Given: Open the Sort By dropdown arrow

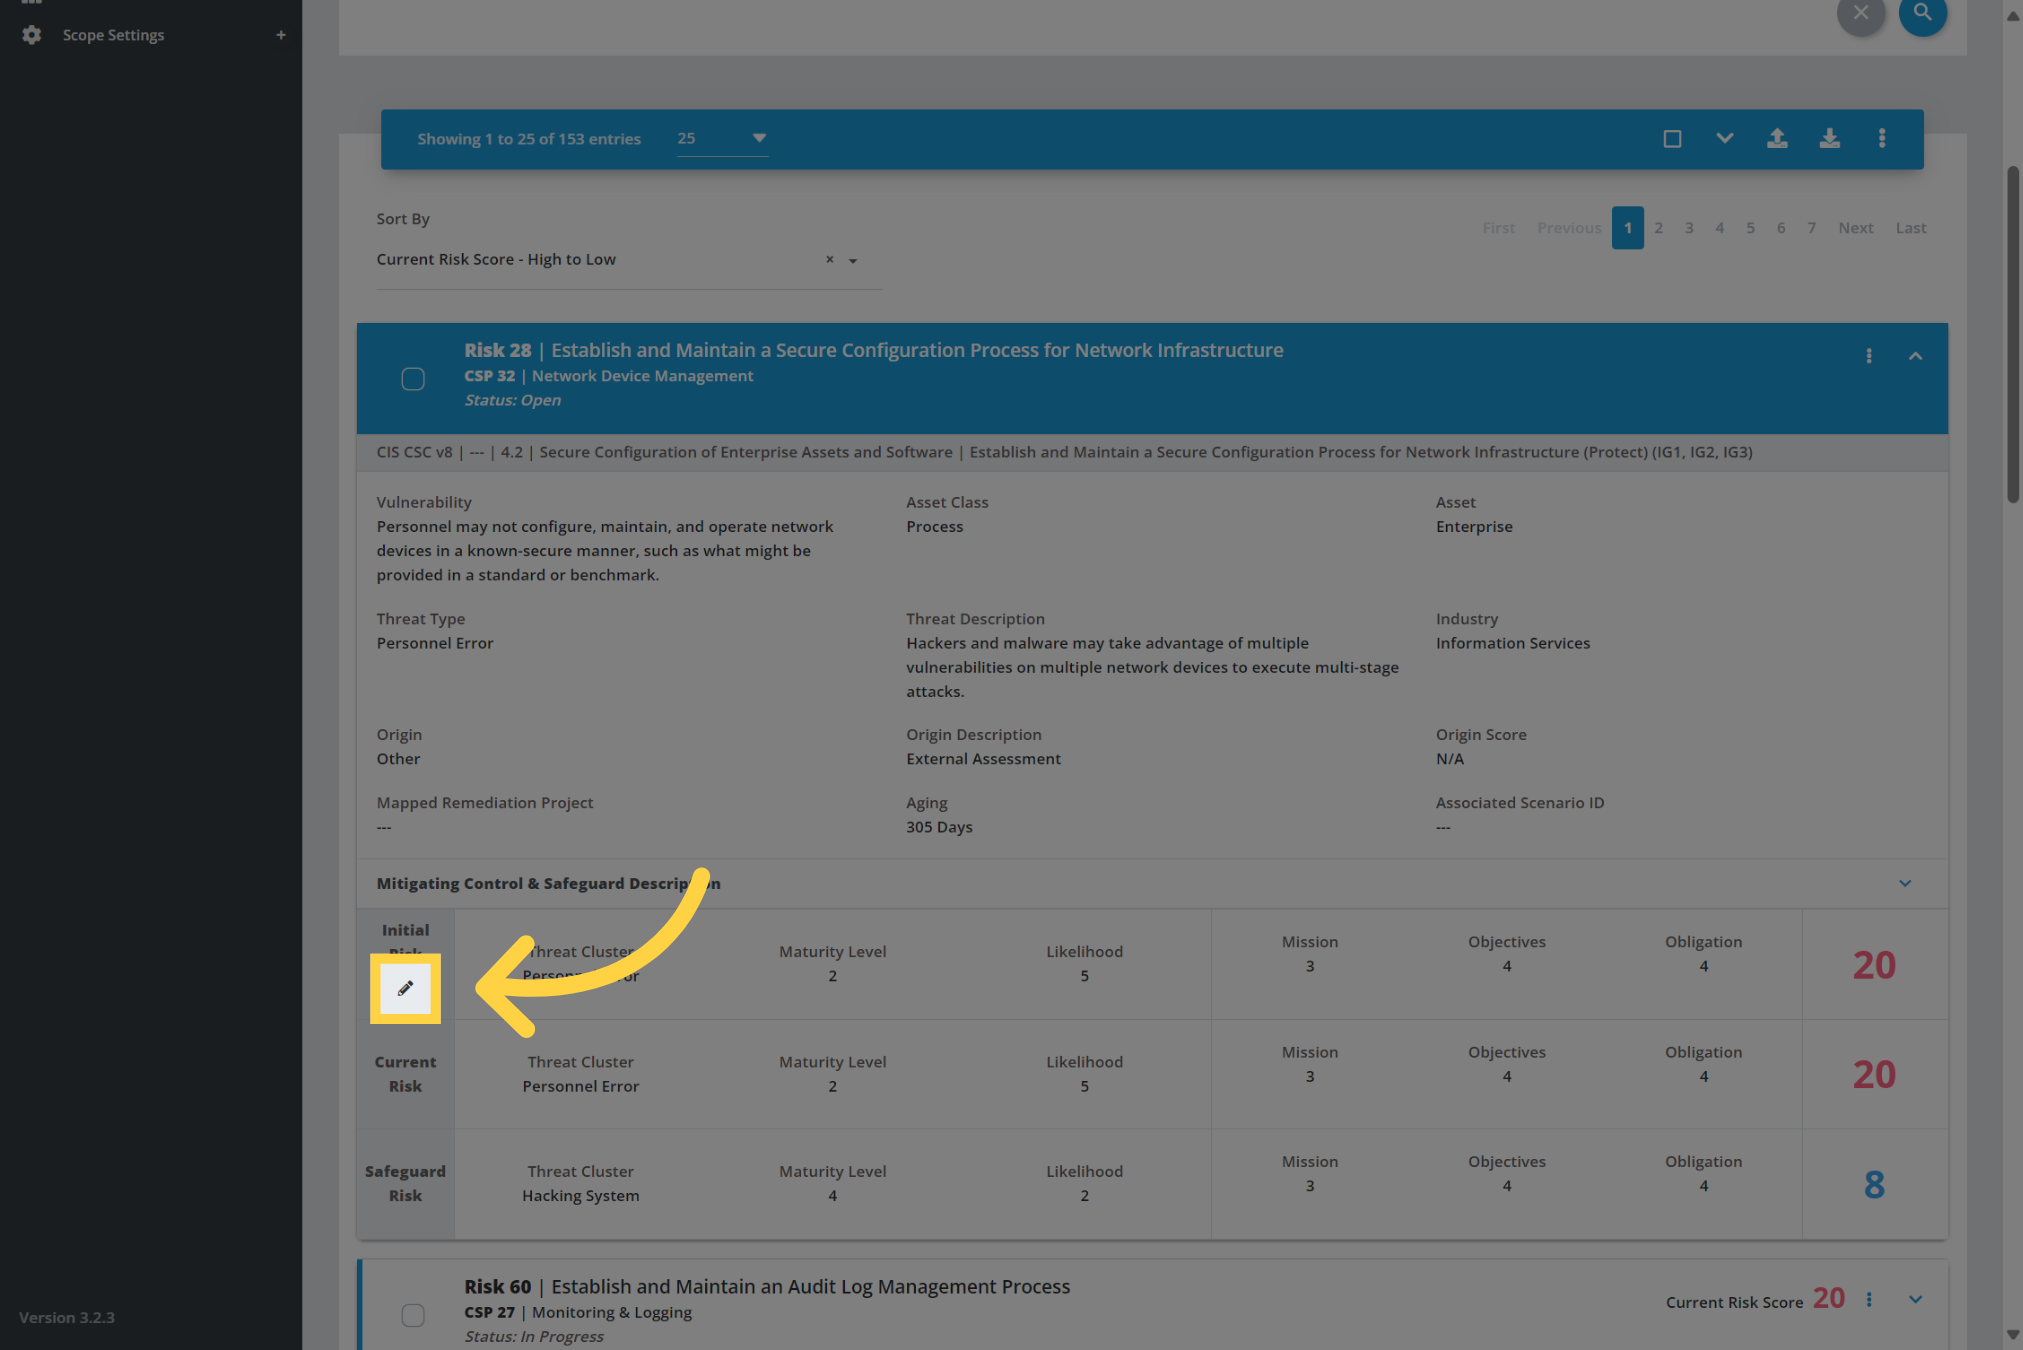Looking at the screenshot, I should (853, 261).
